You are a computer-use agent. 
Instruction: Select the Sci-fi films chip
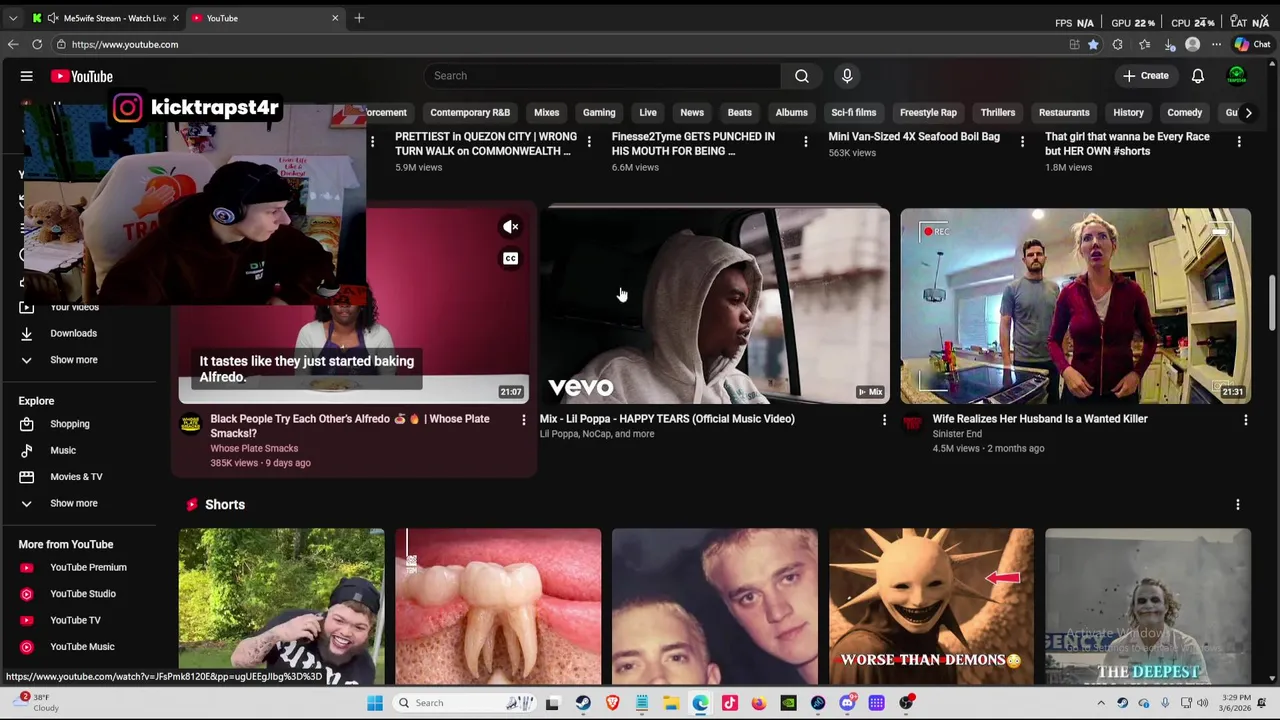coord(854,113)
